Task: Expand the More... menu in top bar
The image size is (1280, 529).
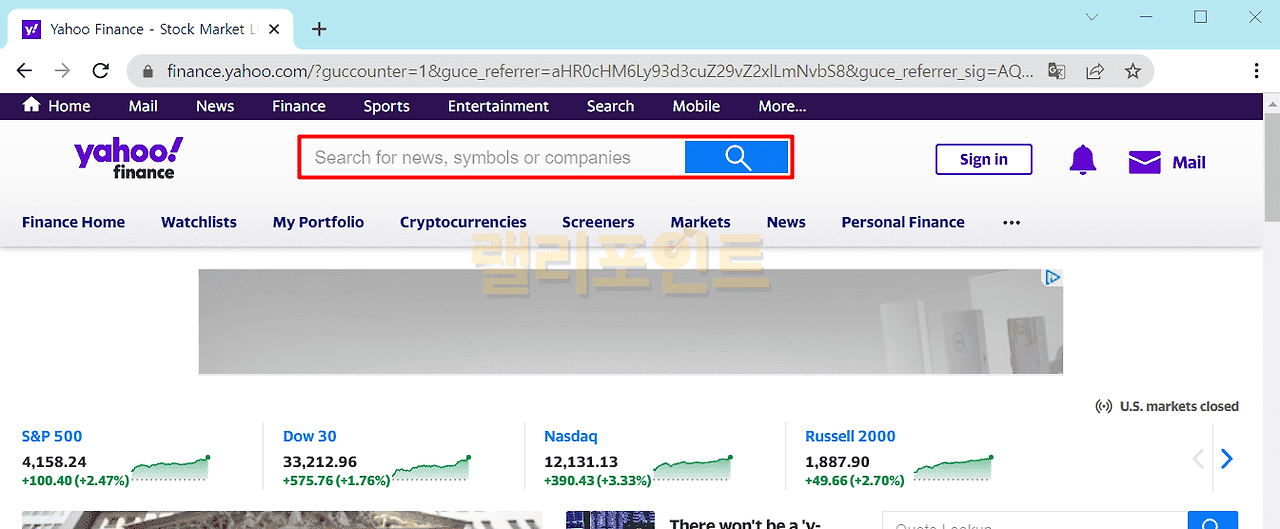Action: coord(782,106)
